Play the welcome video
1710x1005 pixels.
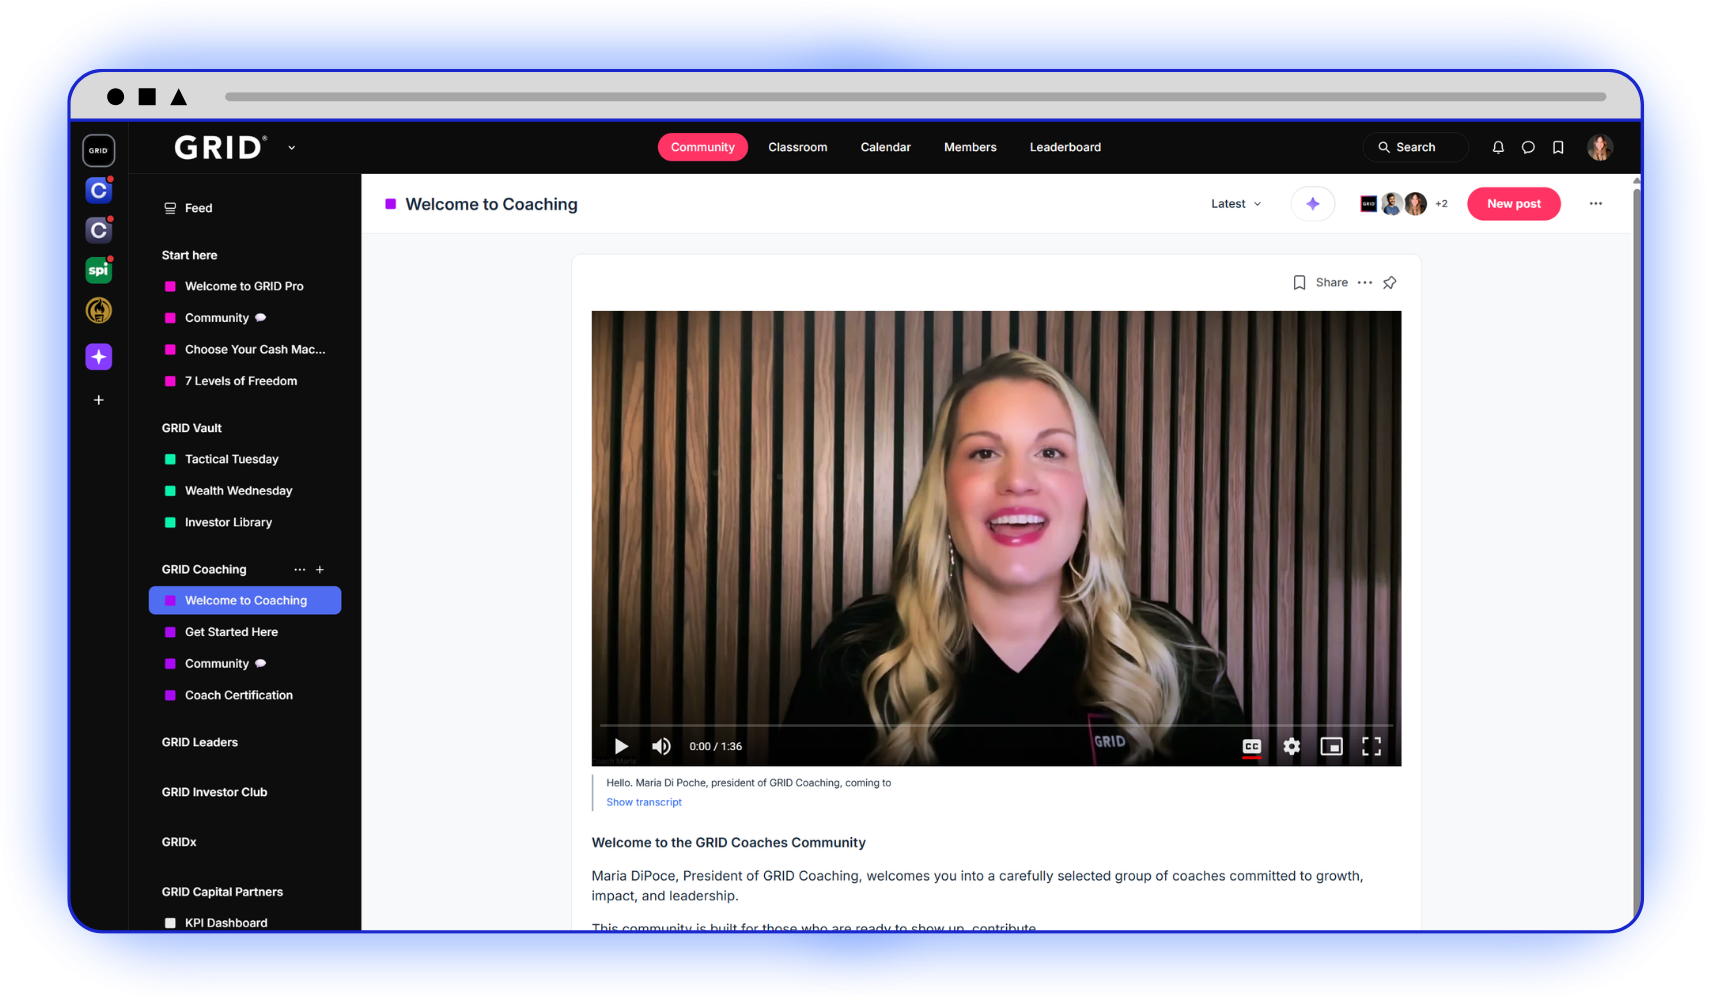tap(621, 746)
